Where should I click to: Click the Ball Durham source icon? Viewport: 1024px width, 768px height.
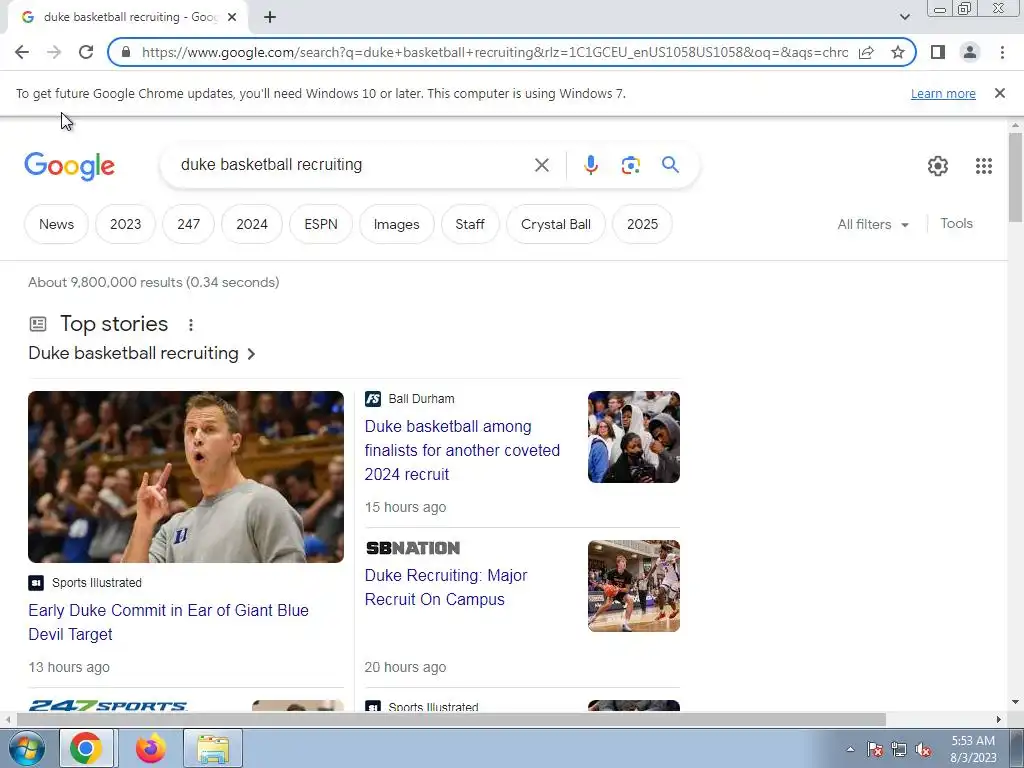tap(373, 398)
